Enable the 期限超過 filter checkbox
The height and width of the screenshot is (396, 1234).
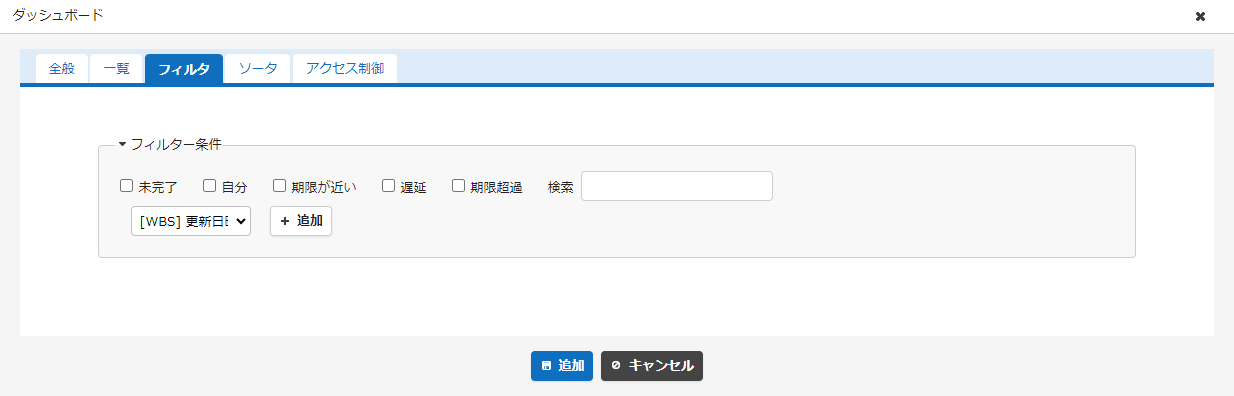point(459,185)
